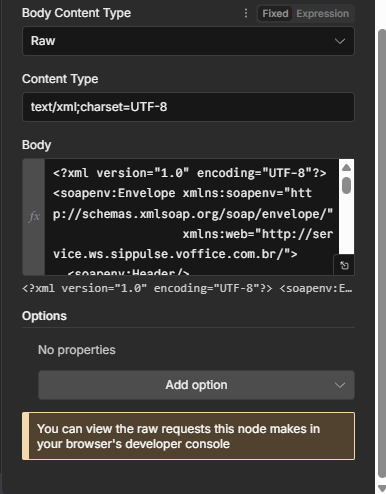Open the Body expression editor expand icon
Image resolution: width=386 pixels, height=494 pixels.
click(344, 265)
